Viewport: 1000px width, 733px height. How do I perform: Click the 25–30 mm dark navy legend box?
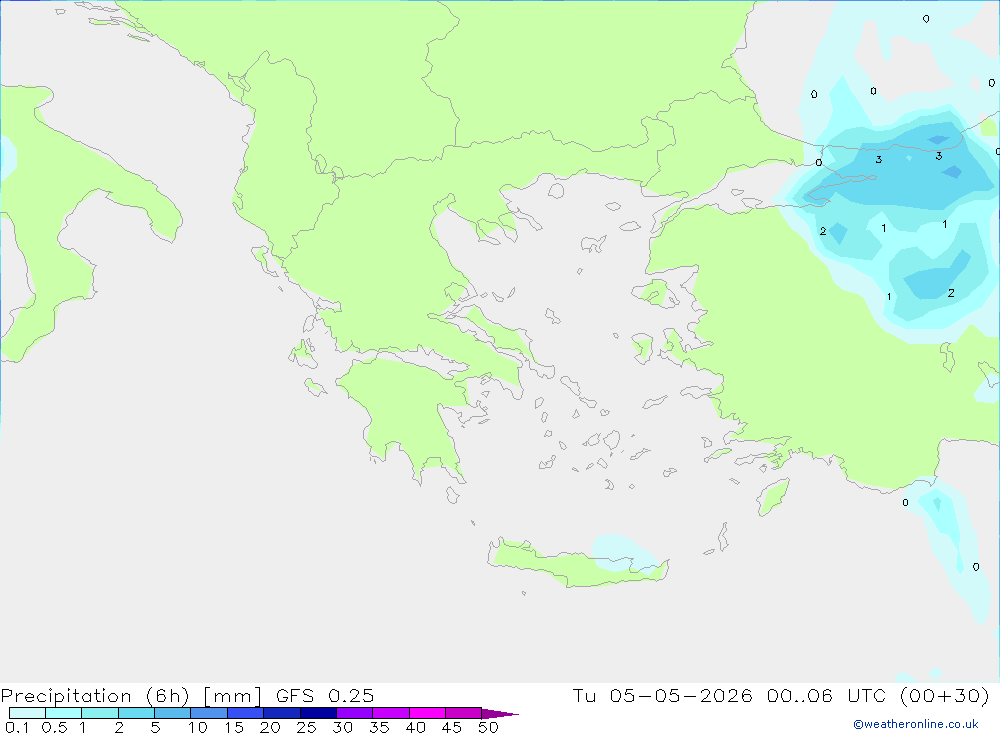[318, 713]
